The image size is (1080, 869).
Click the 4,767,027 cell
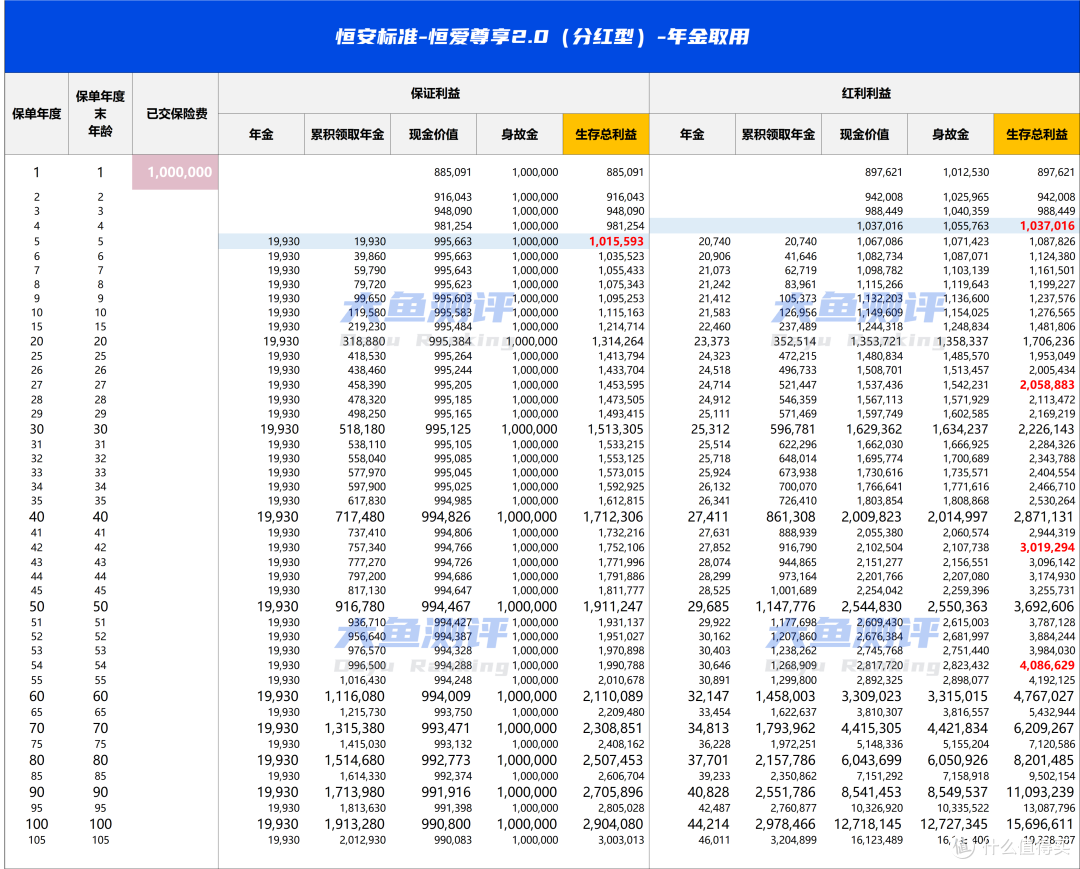click(1044, 696)
